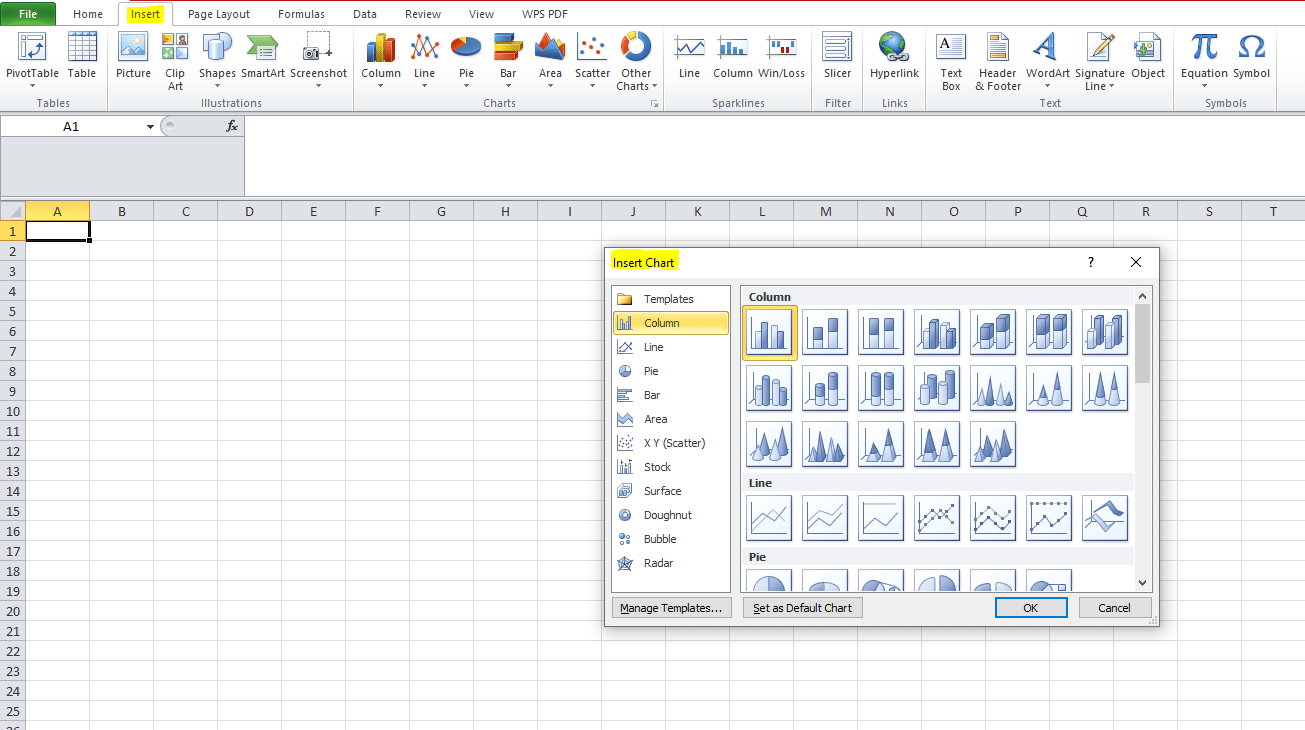
Task: Select Surface in the chart category list
Action: [670, 491]
